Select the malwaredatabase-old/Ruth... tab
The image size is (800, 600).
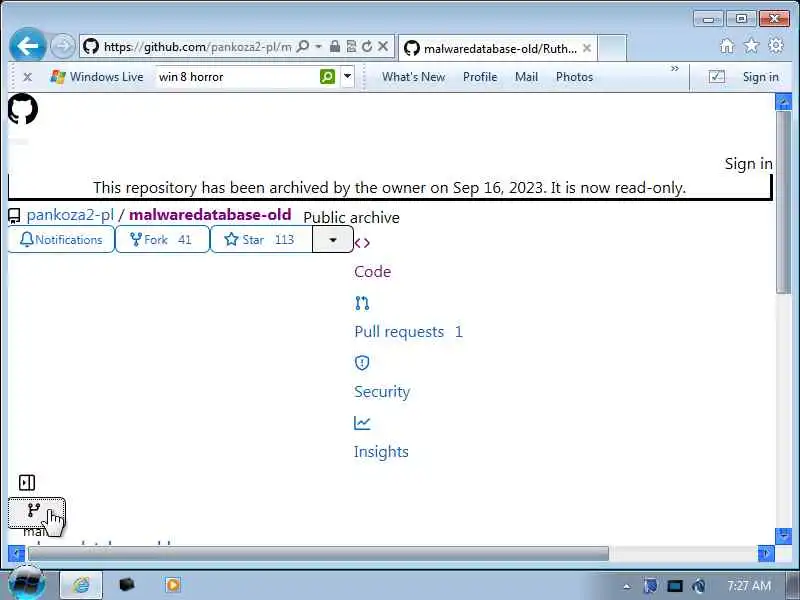point(497,48)
